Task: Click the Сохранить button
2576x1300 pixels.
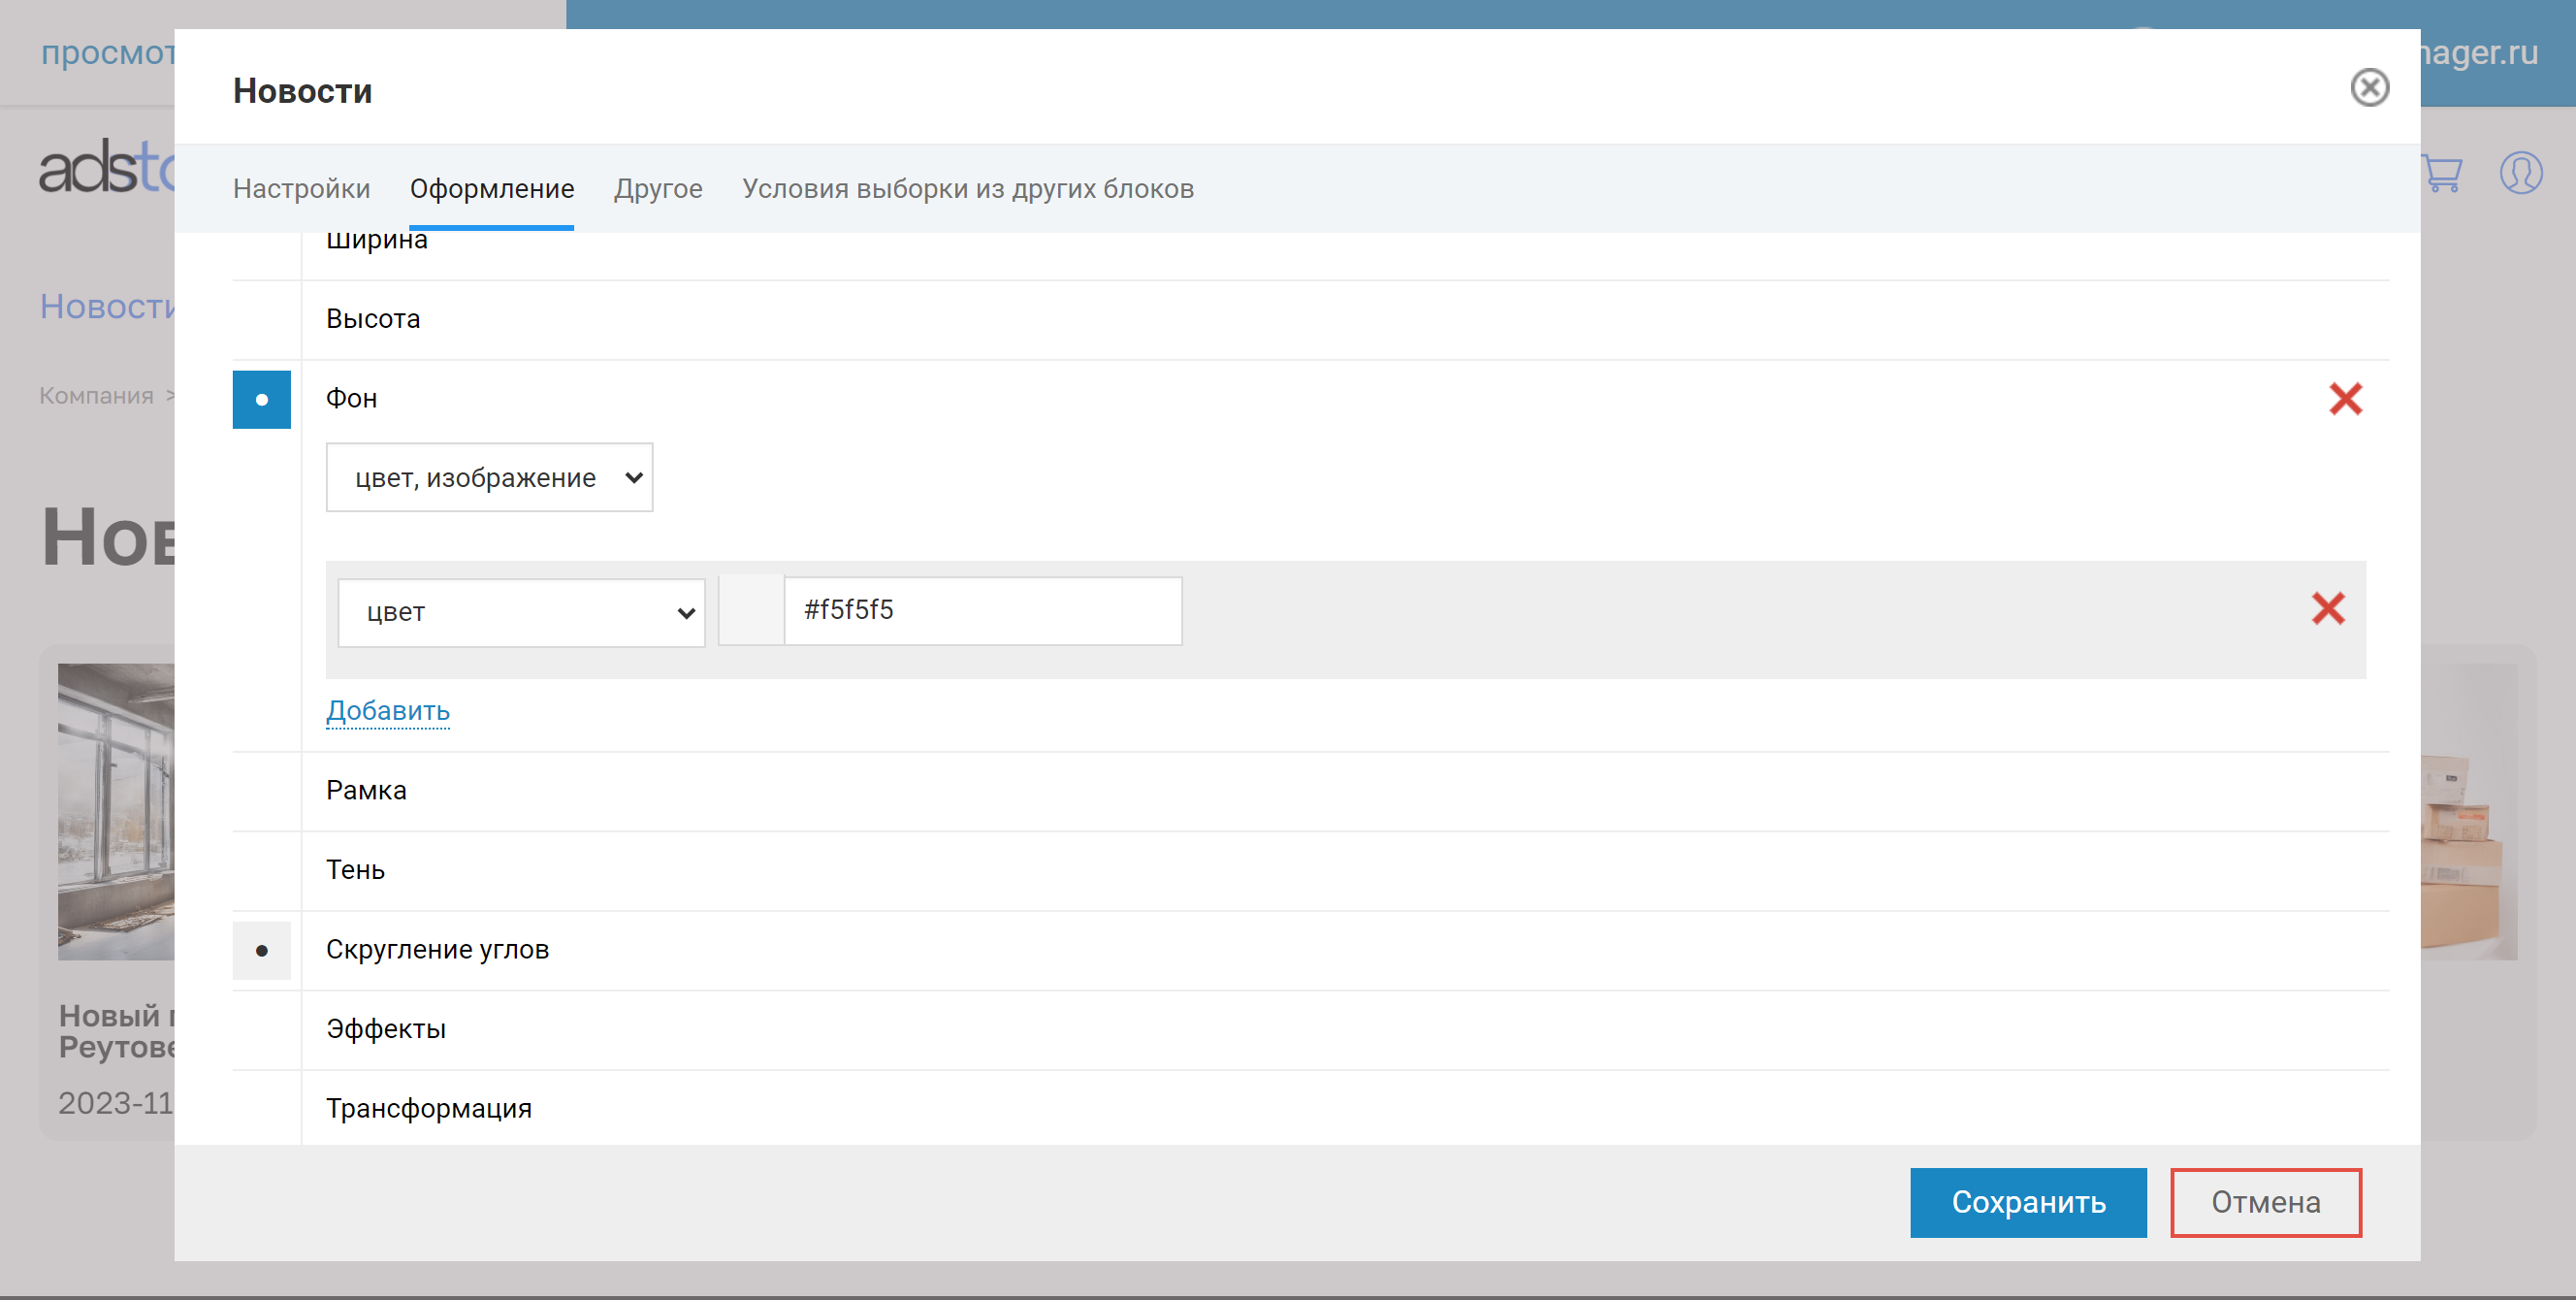Action: pyautogui.click(x=2027, y=1202)
